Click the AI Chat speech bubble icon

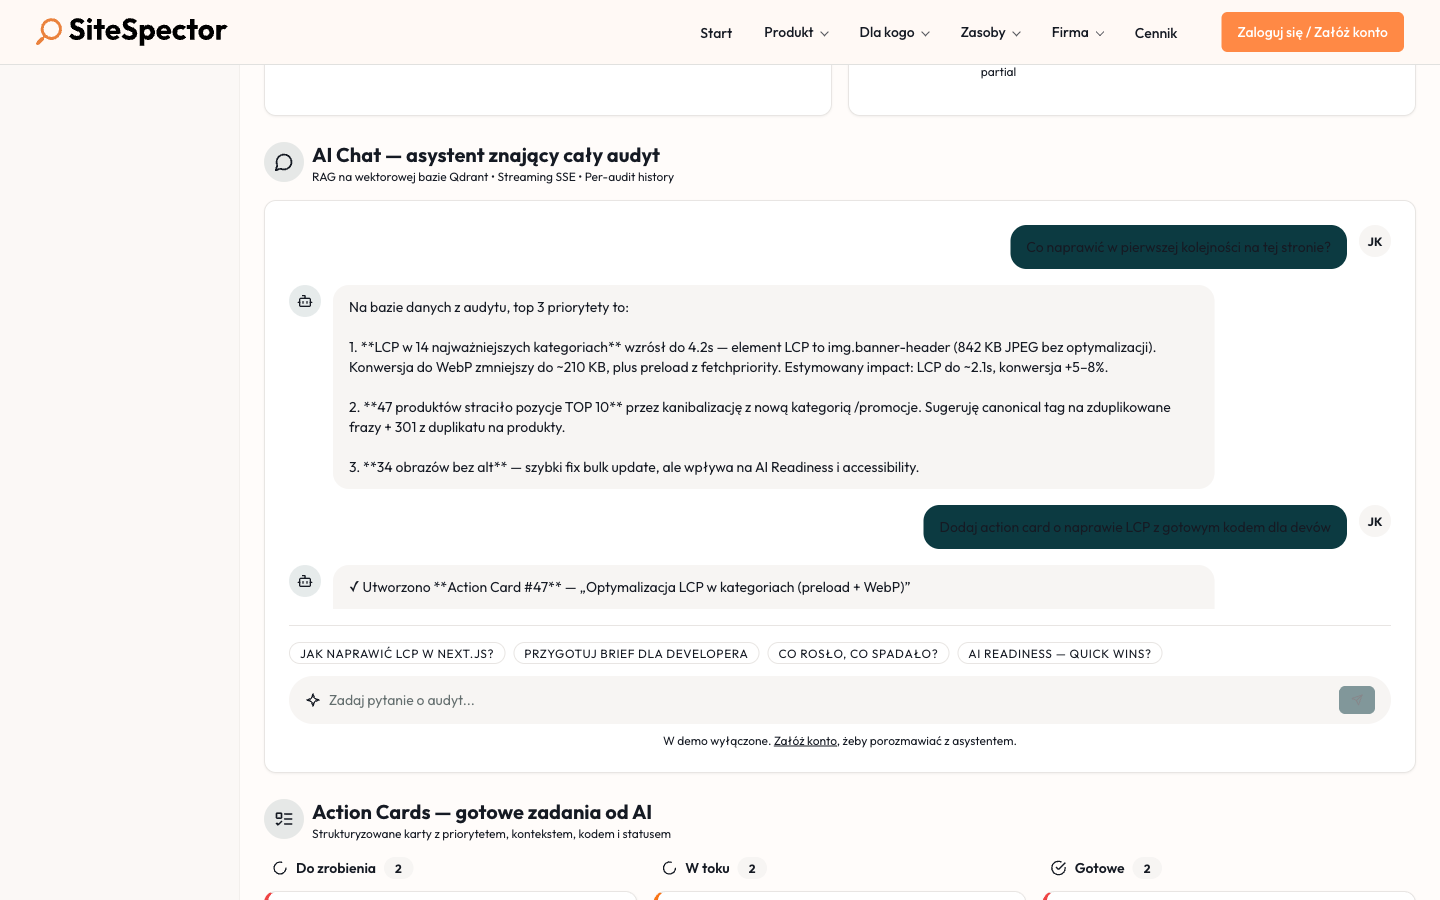[x=284, y=161]
